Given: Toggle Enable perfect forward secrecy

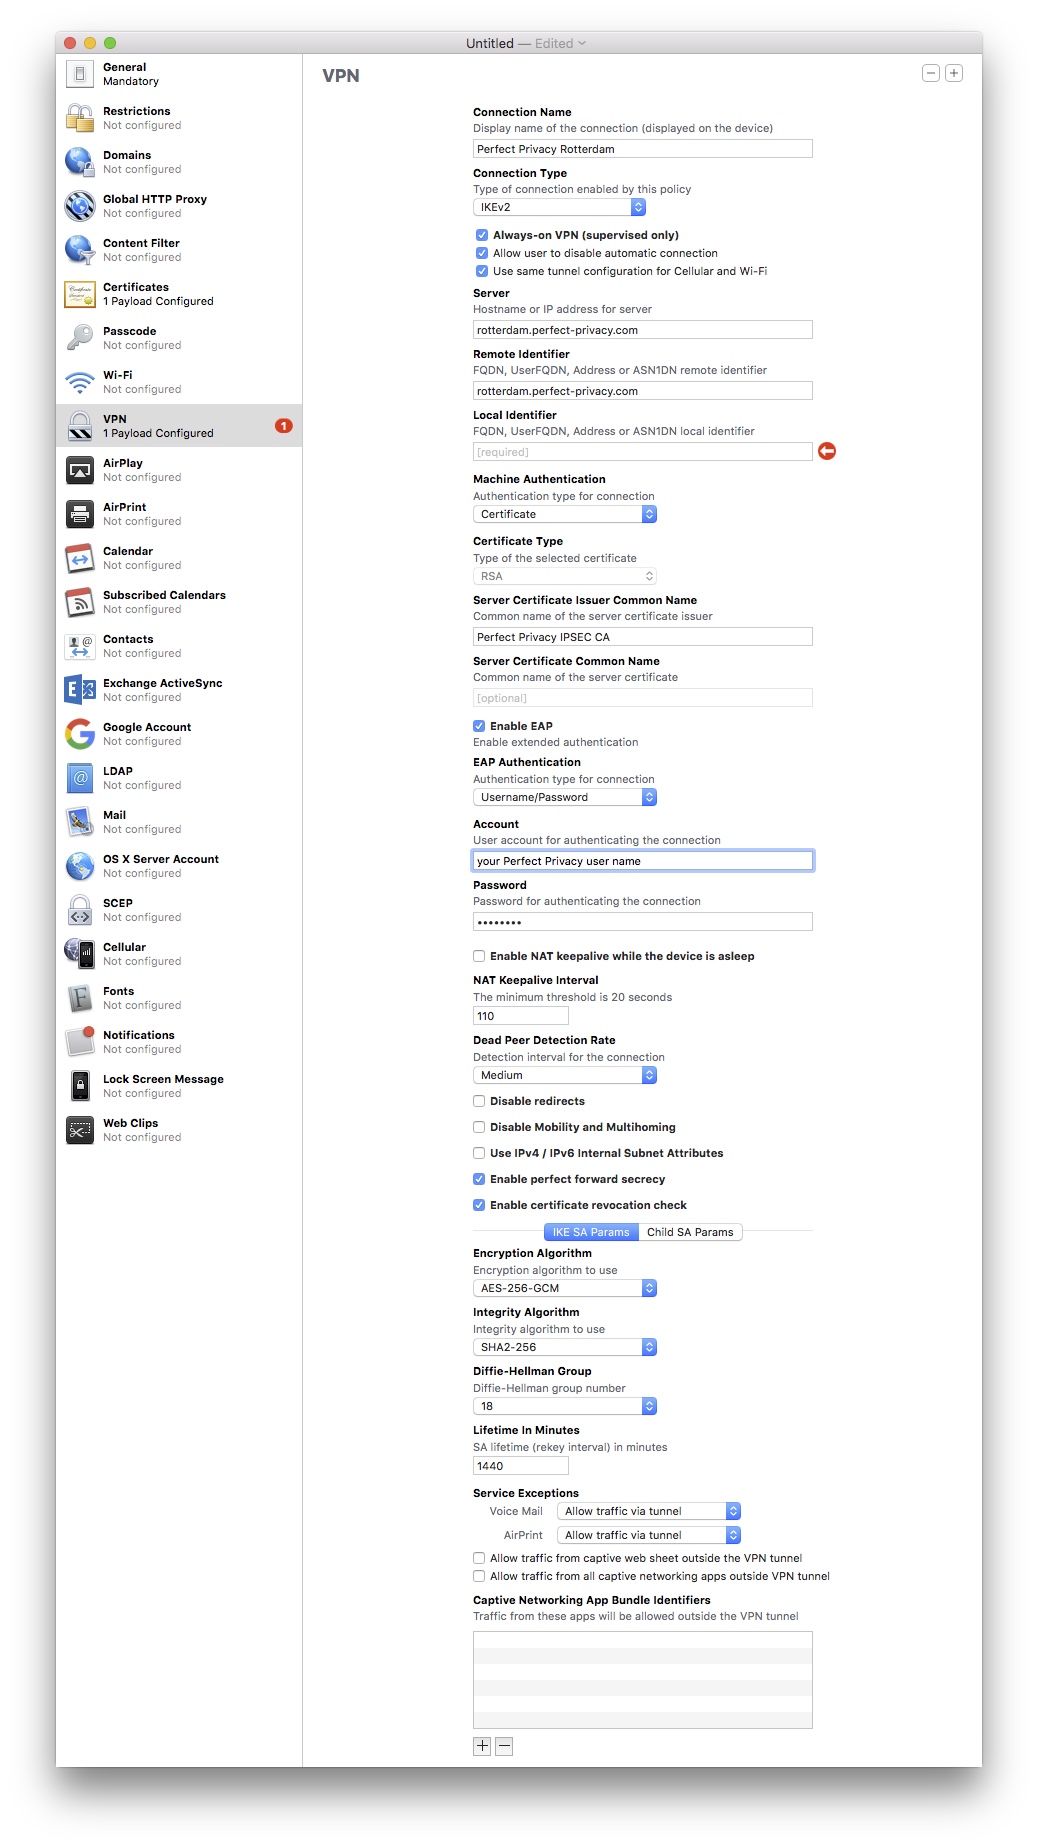Looking at the screenshot, I should pyautogui.click(x=479, y=1179).
